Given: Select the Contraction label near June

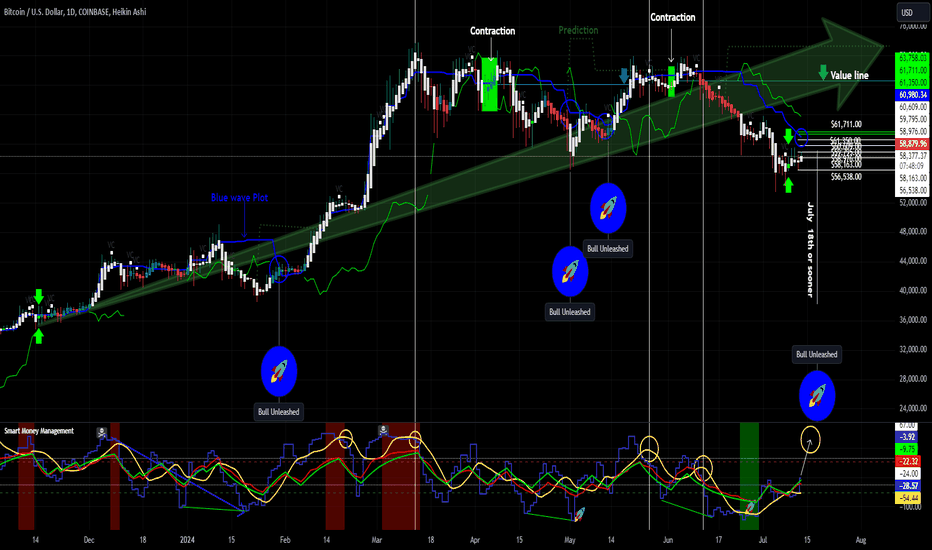Looking at the screenshot, I should [673, 17].
